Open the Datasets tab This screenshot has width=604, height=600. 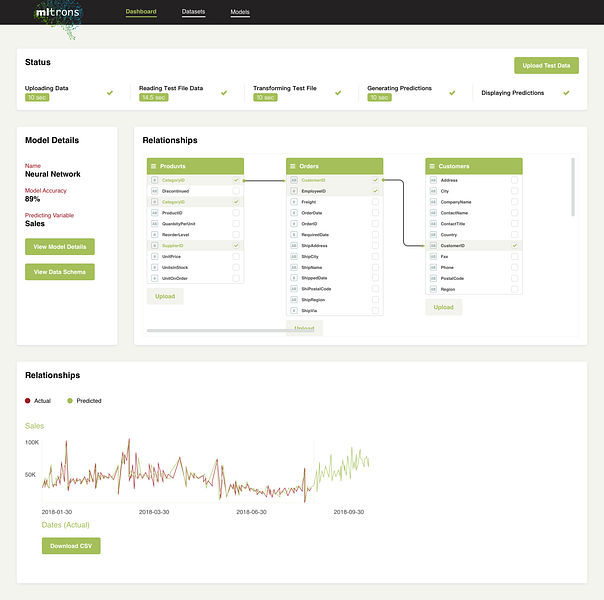[x=193, y=12]
